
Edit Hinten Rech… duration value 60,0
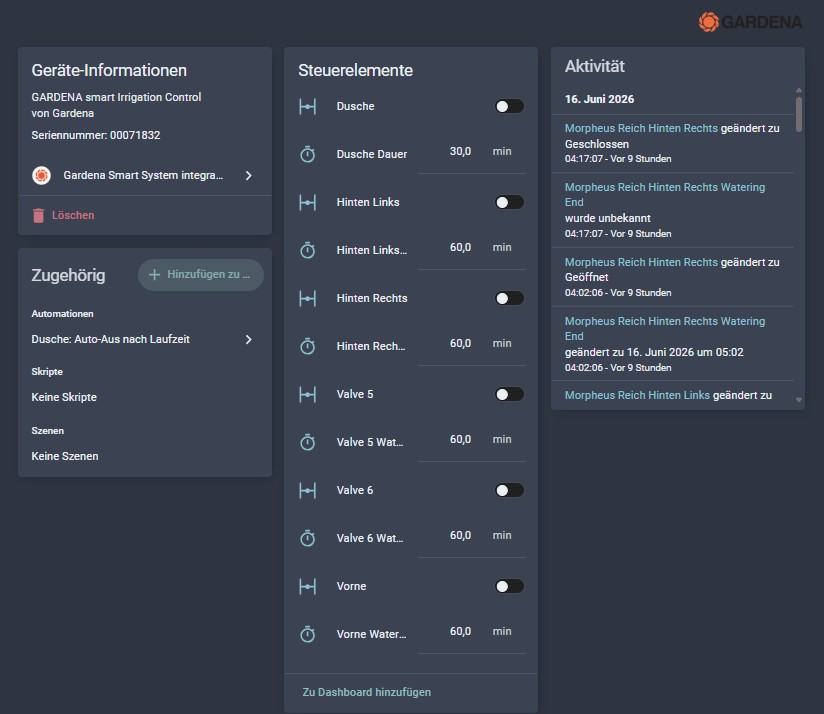(460, 344)
